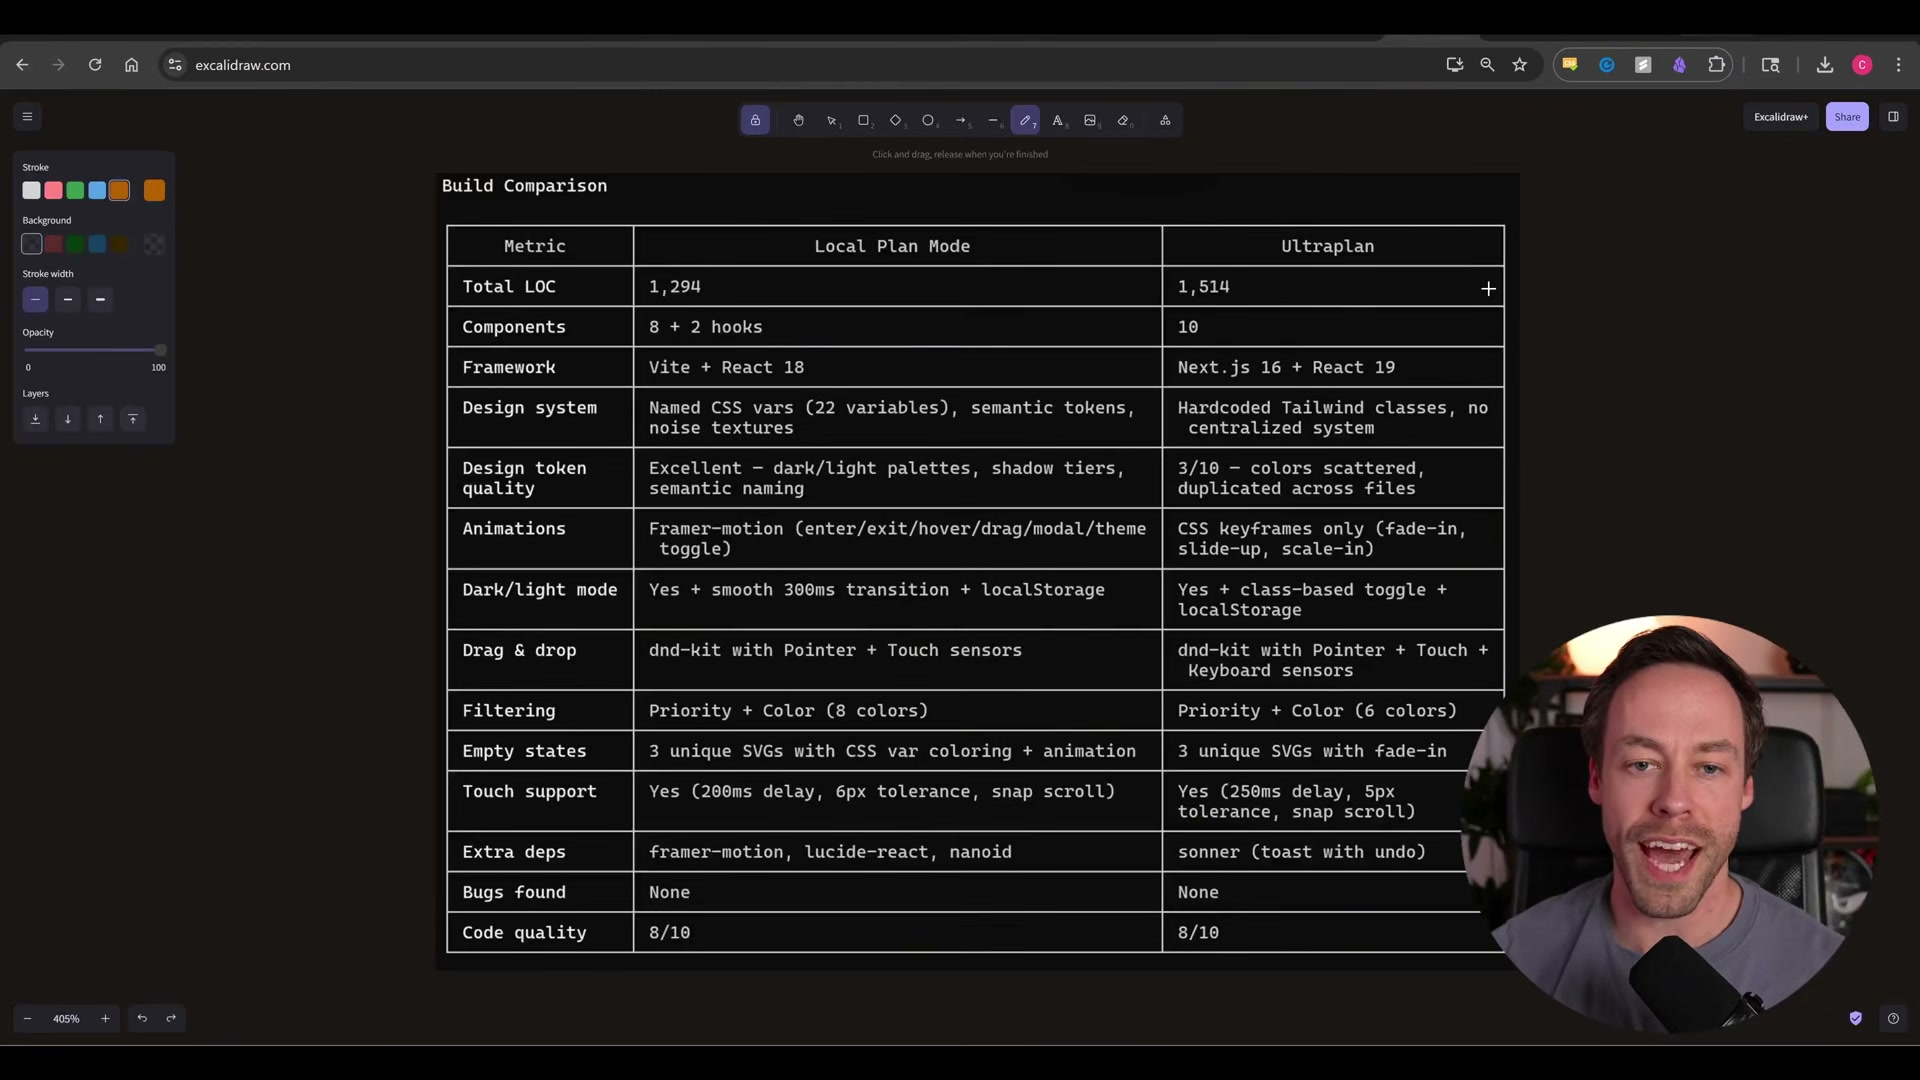
Task: Pick the pink stroke color
Action: point(54,190)
